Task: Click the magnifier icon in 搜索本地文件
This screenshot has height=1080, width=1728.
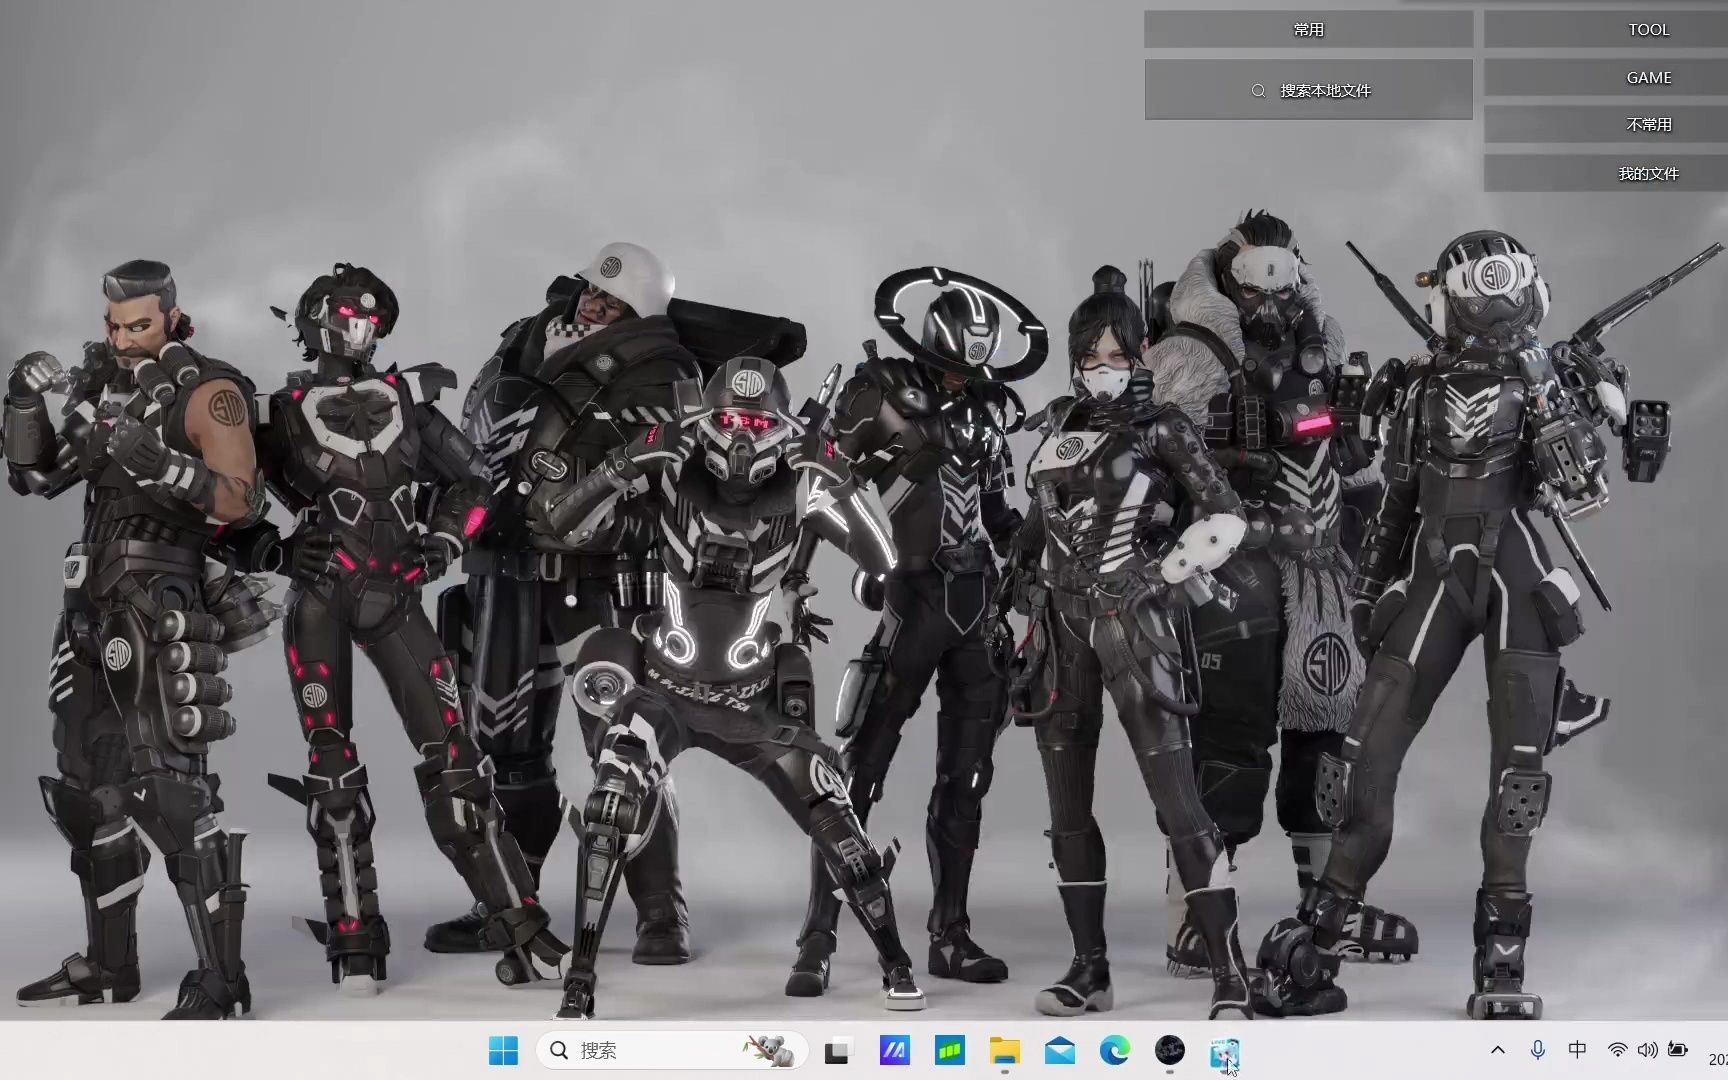Action: (x=1258, y=91)
